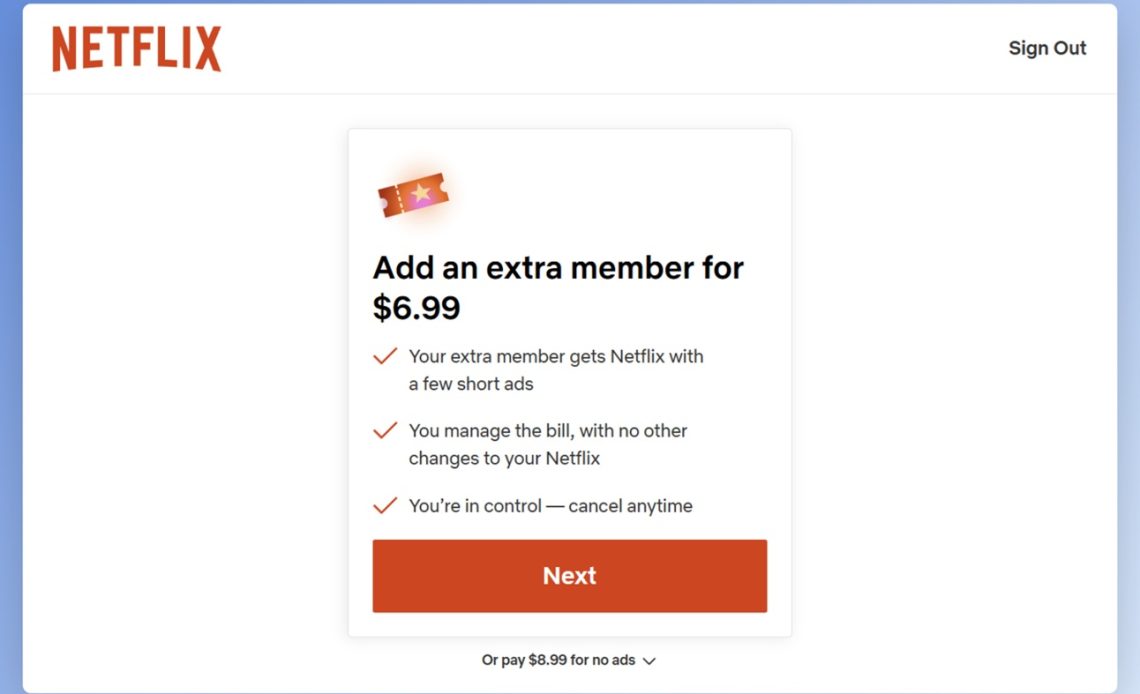1140x694 pixels.
Task: Click the 'You manage the bill, with no other' line
Action: pos(548,431)
